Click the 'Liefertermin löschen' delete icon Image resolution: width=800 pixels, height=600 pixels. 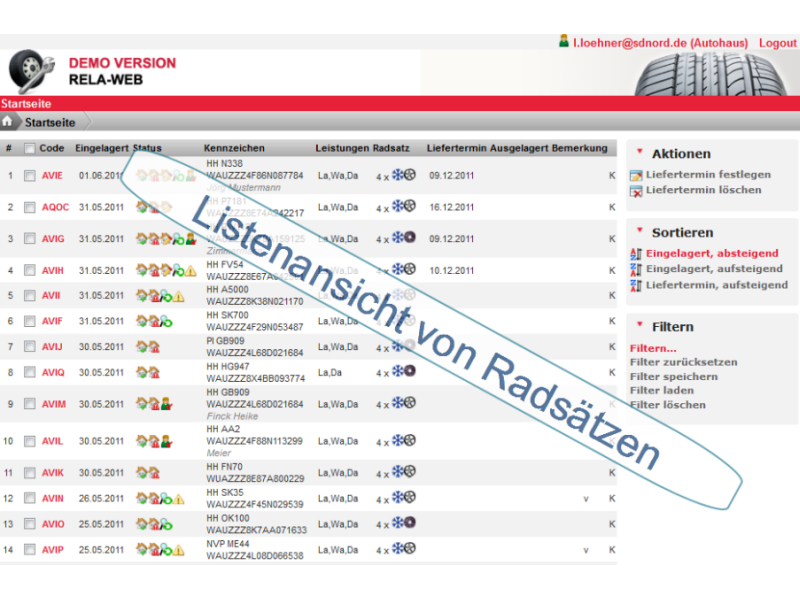pyautogui.click(x=636, y=190)
